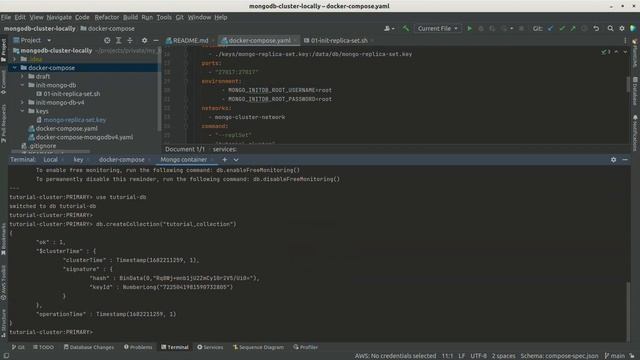Viewport: 640px width, 360px height.
Task: Open the Git tool window button
Action: pyautogui.click(x=18, y=347)
